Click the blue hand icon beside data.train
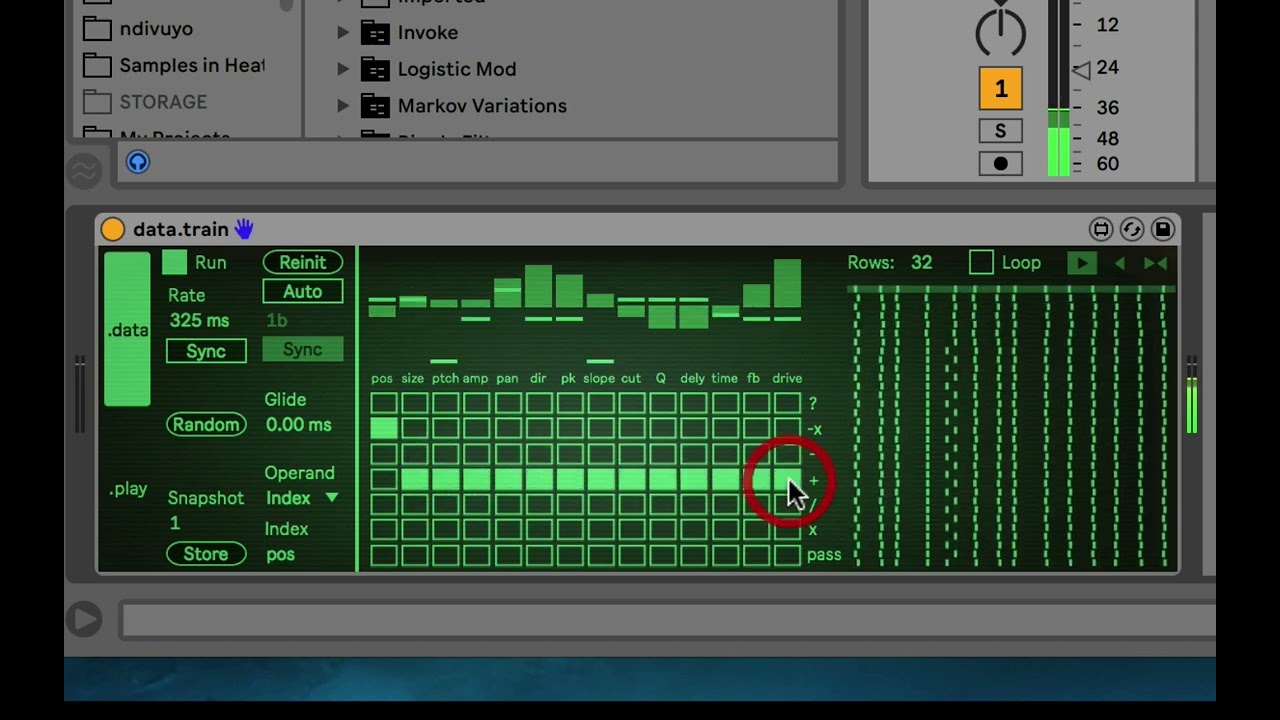 (244, 229)
